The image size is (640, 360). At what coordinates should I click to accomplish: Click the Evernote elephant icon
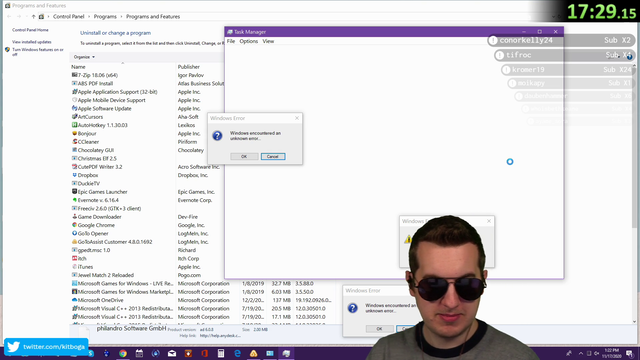[x=74, y=200]
